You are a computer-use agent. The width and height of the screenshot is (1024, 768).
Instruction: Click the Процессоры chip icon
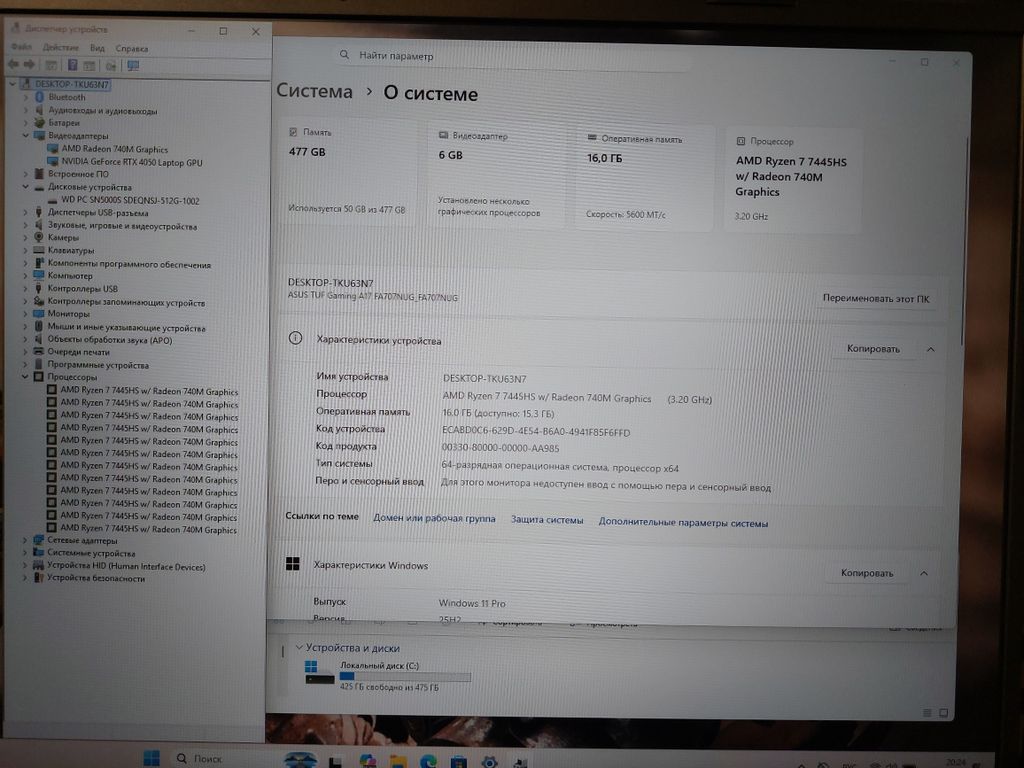39,377
